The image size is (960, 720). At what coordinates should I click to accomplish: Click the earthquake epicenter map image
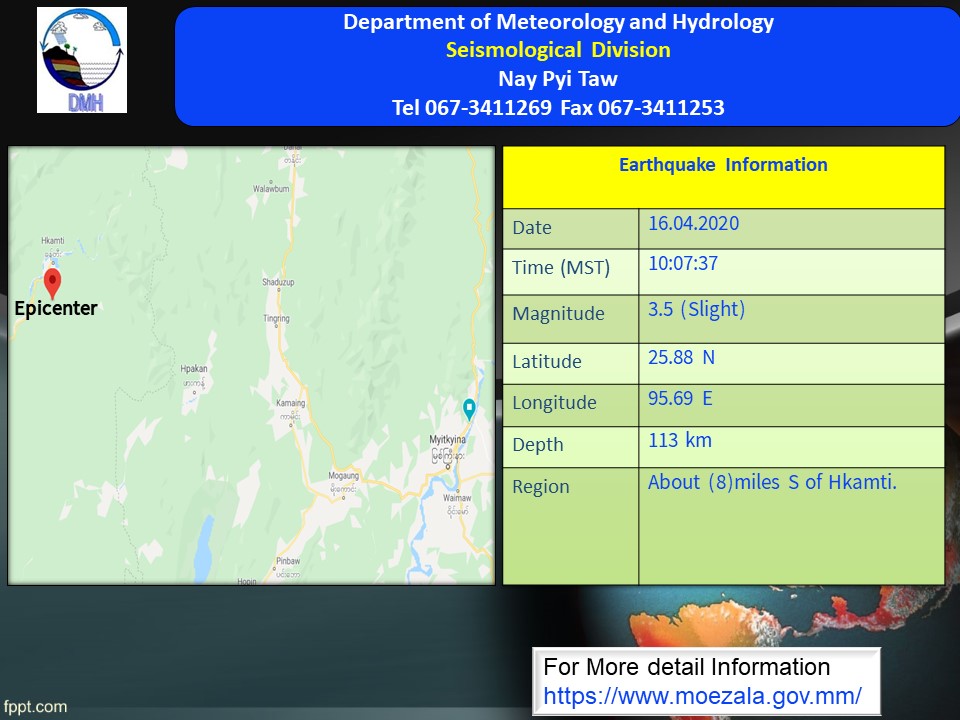(x=251, y=366)
